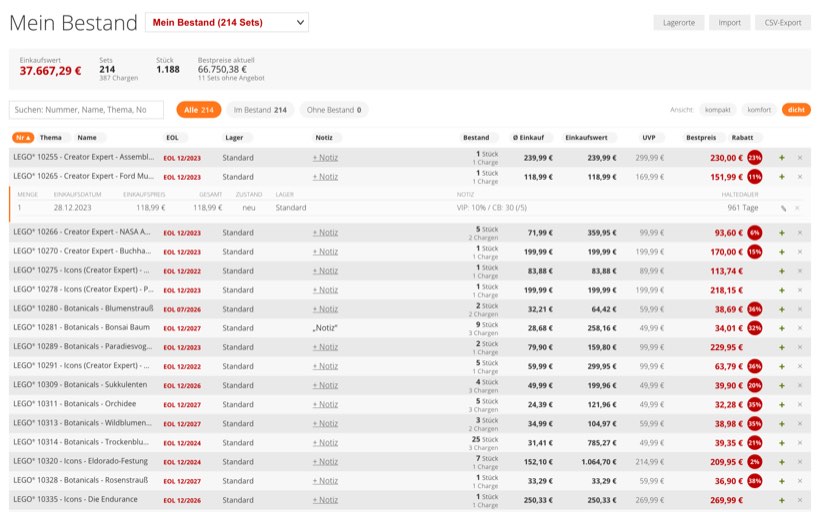This screenshot has height=512, width=820.
Task: Open the Mein Bestand (214 Sets) dropdown
Action: pyautogui.click(x=226, y=22)
